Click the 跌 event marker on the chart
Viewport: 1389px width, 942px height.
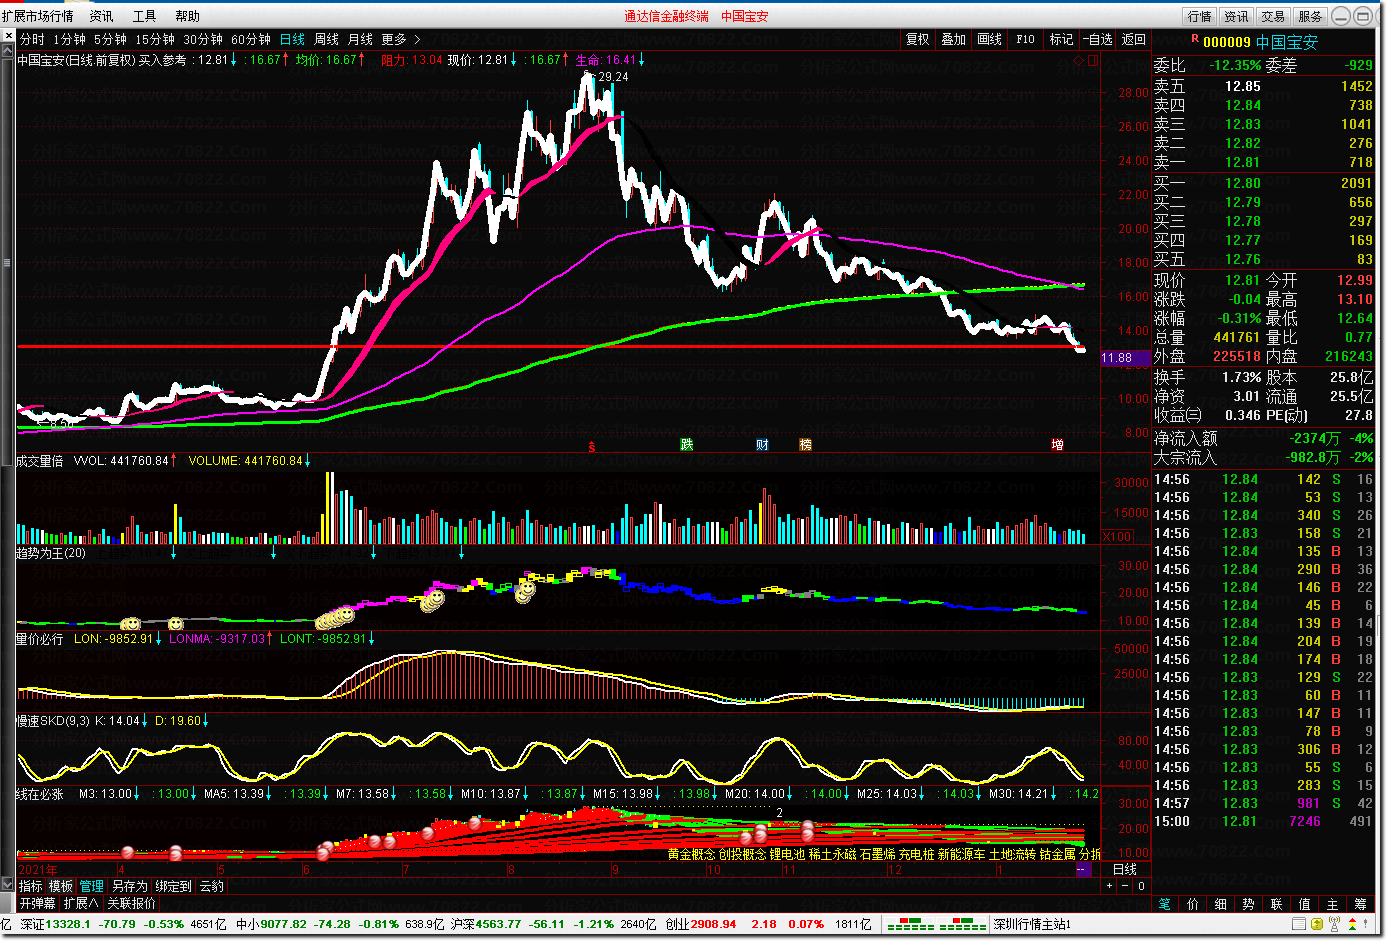pos(687,444)
